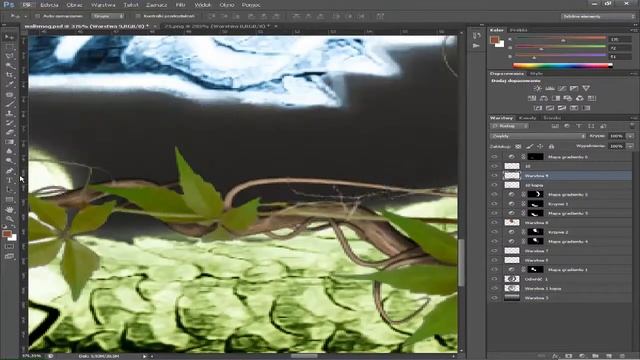Open the Filtr menu
Viewport: 640px width, 360px height.
[180, 5]
